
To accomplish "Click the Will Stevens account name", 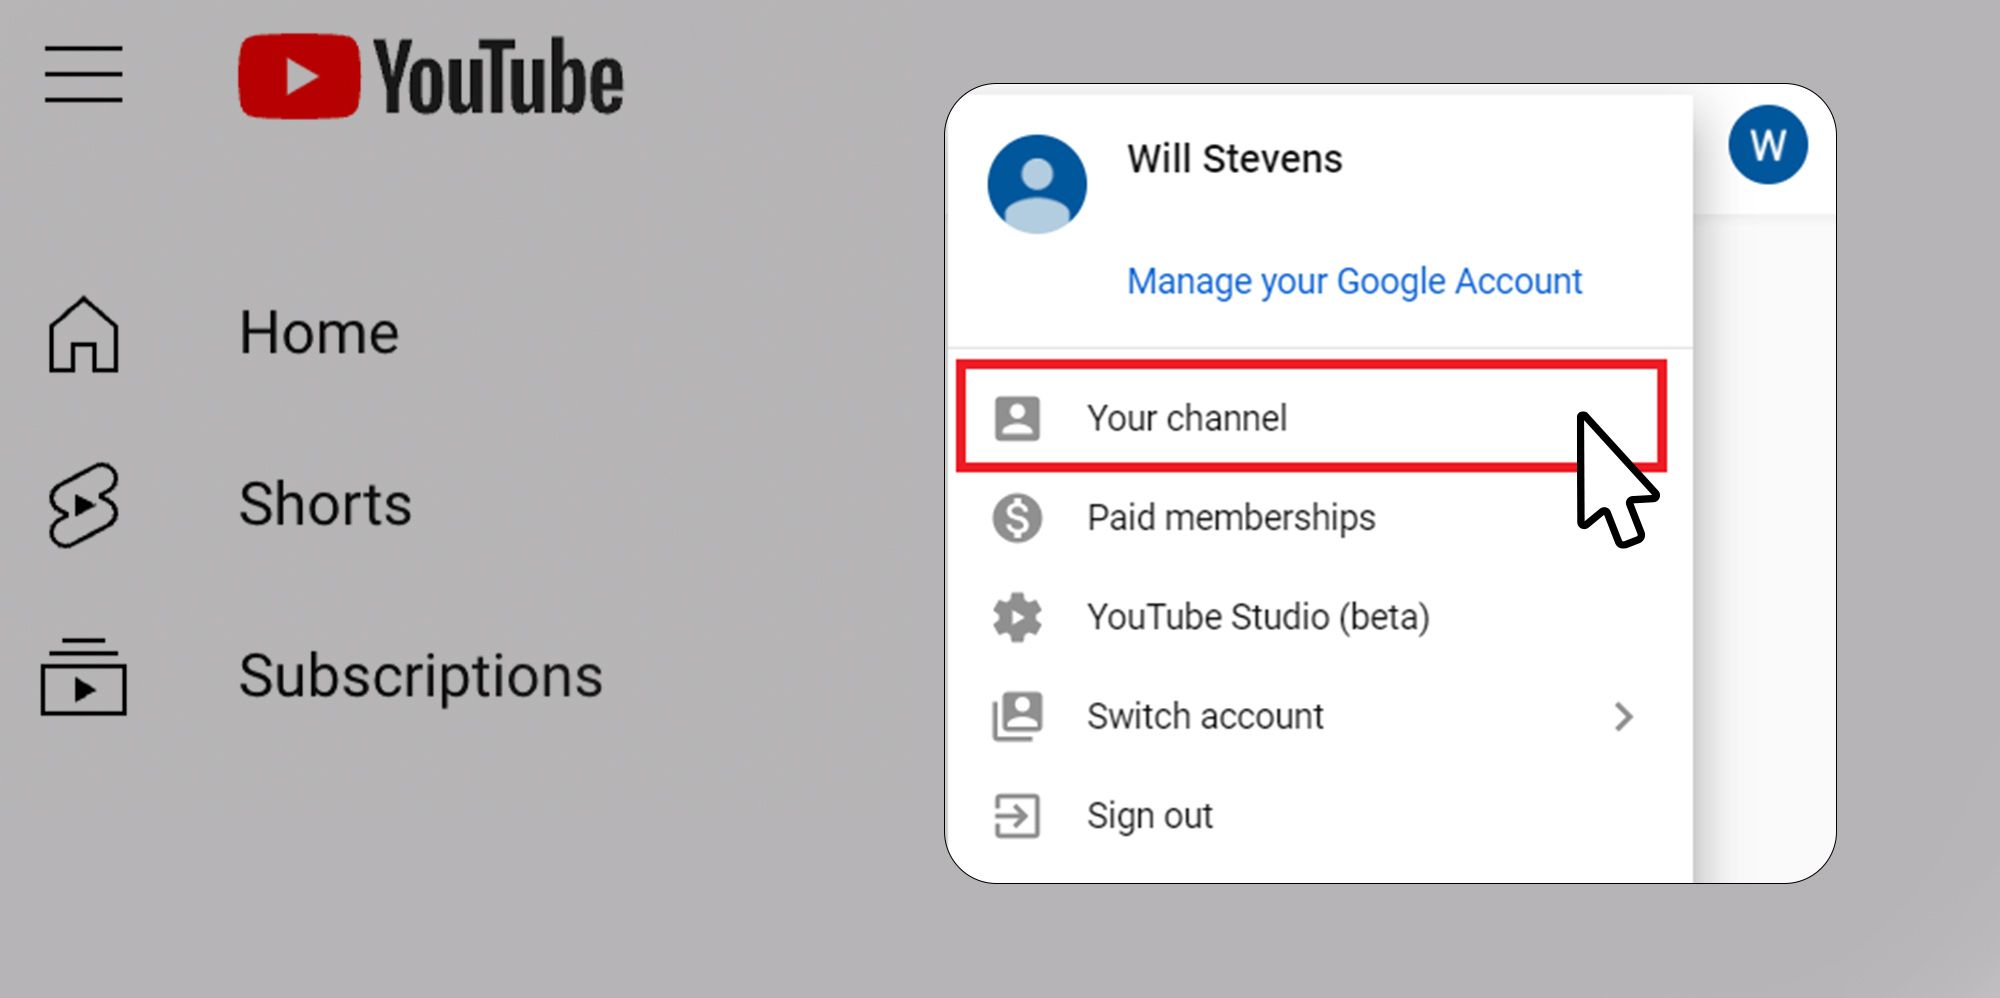I will [1234, 159].
